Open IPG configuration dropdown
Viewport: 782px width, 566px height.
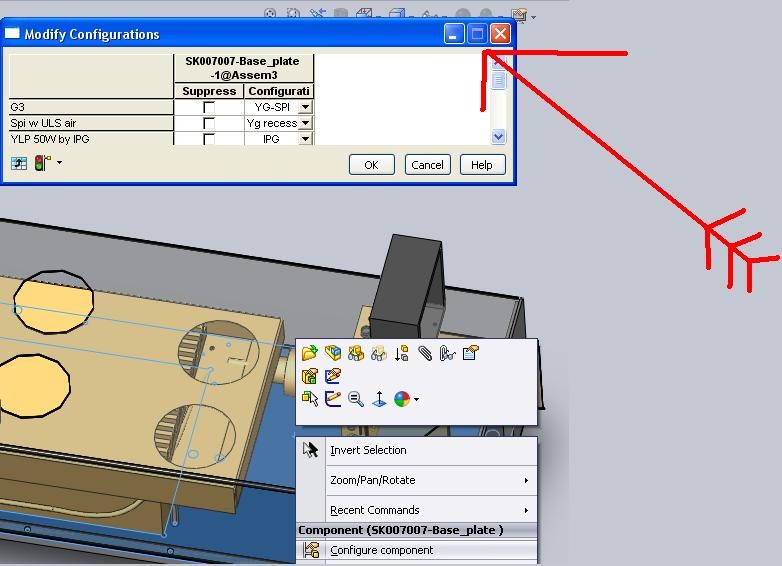(305, 139)
